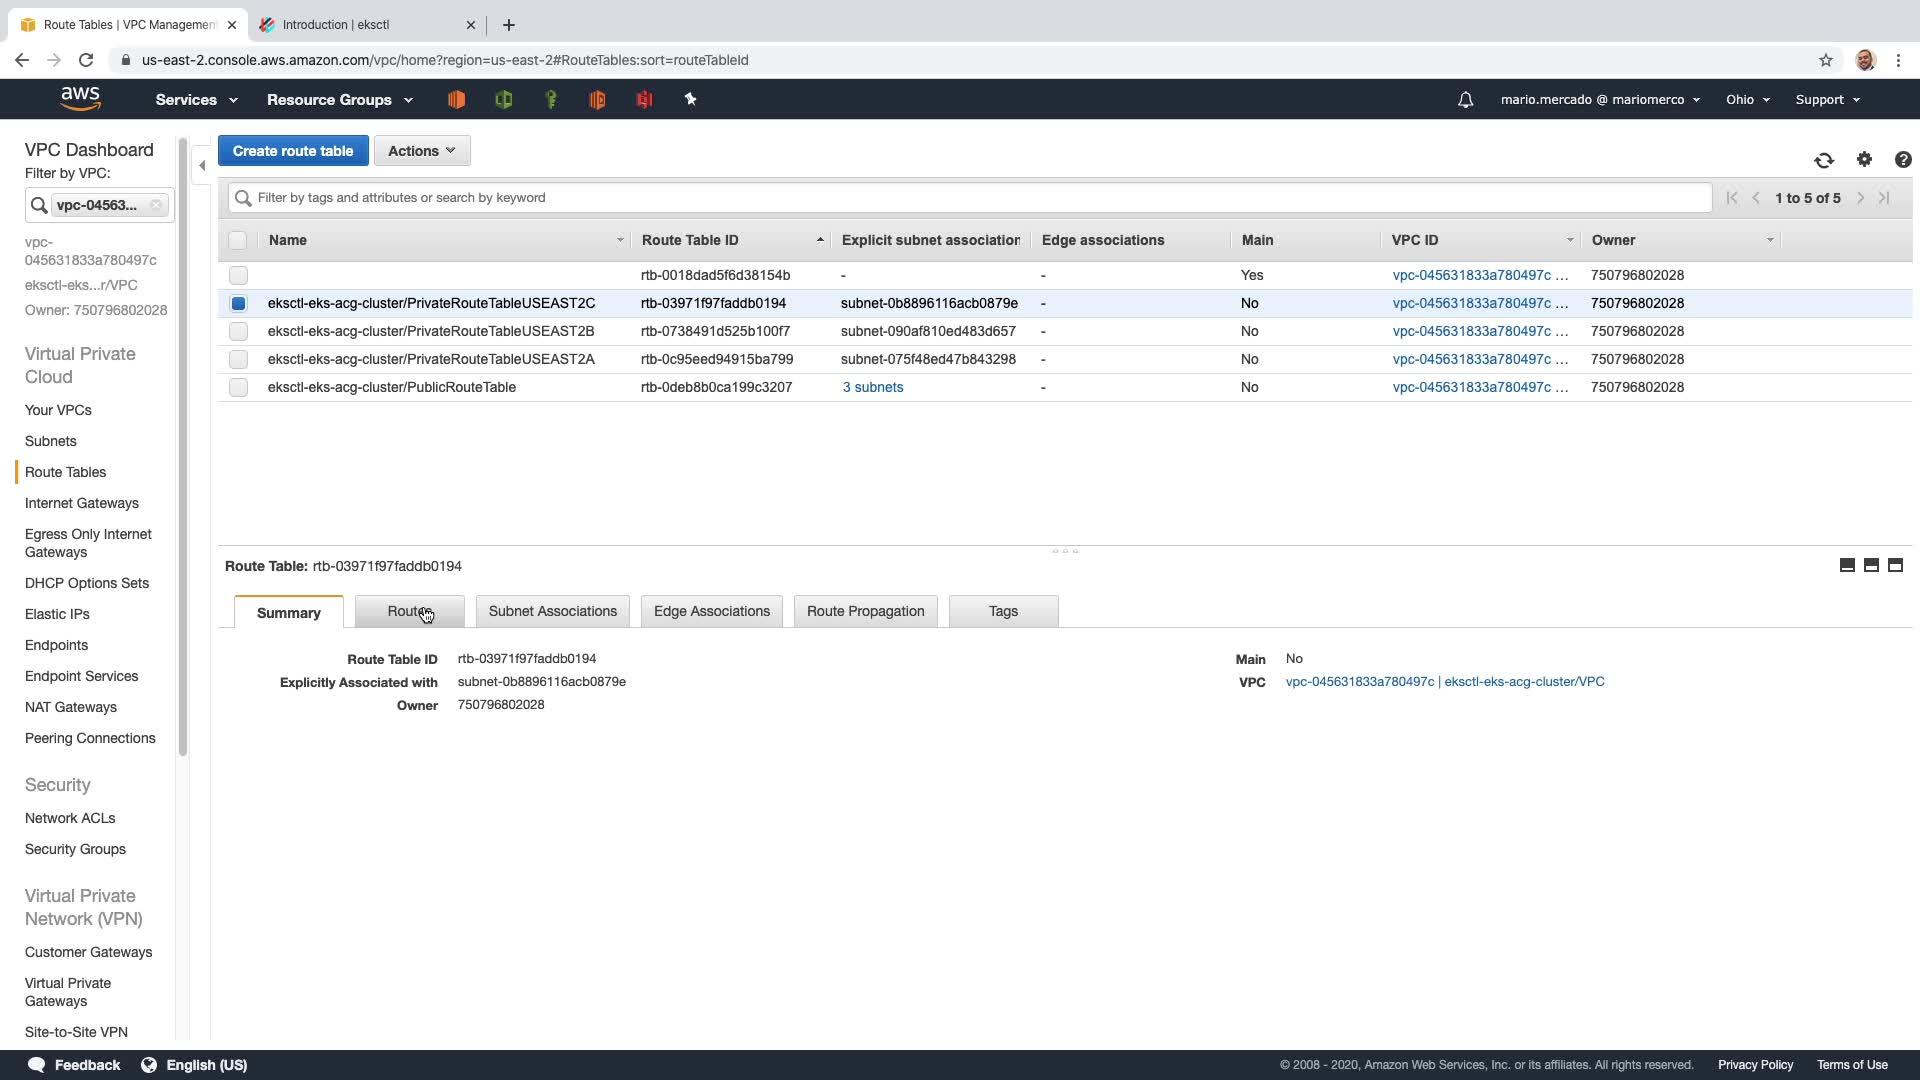
Task: Check the PublicRouteTable row checkbox
Action: pos(238,387)
